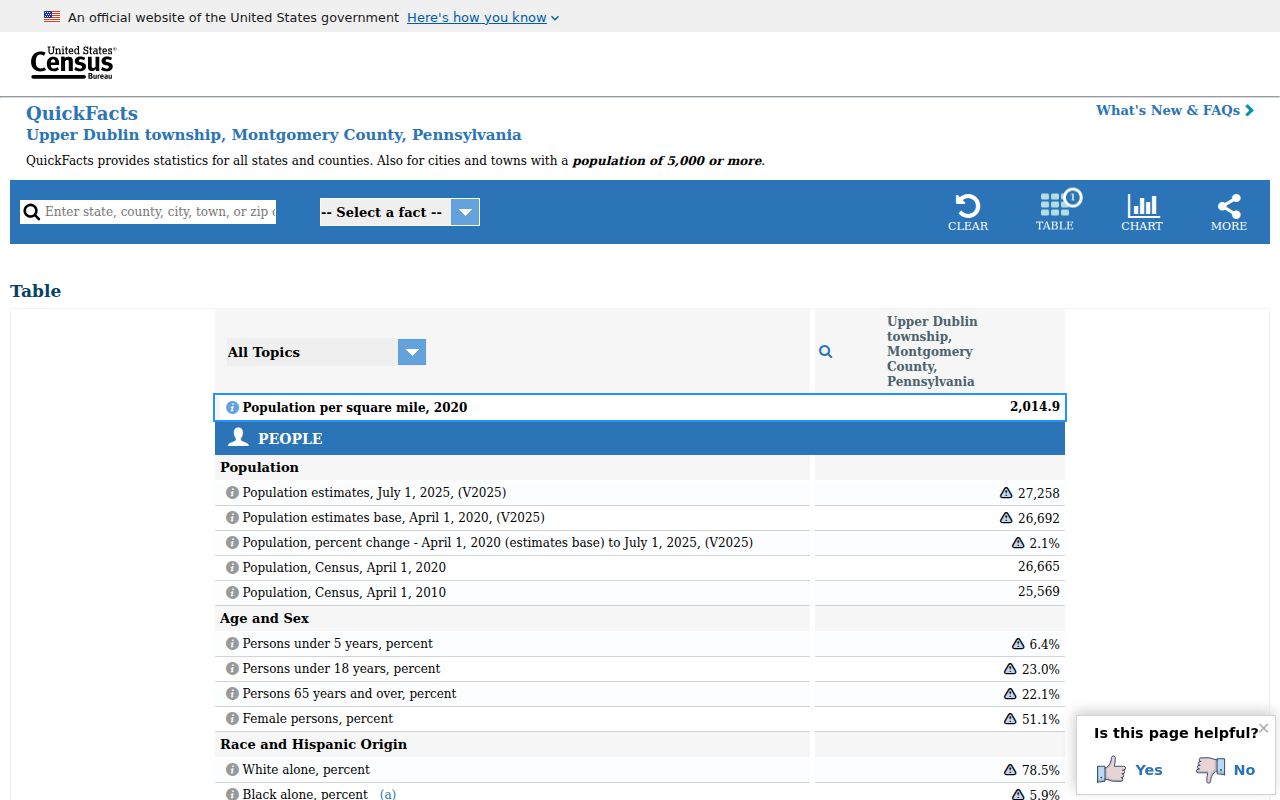Collapse the PEOPLE section header
Viewport: 1280px width, 800px height.
click(x=640, y=438)
